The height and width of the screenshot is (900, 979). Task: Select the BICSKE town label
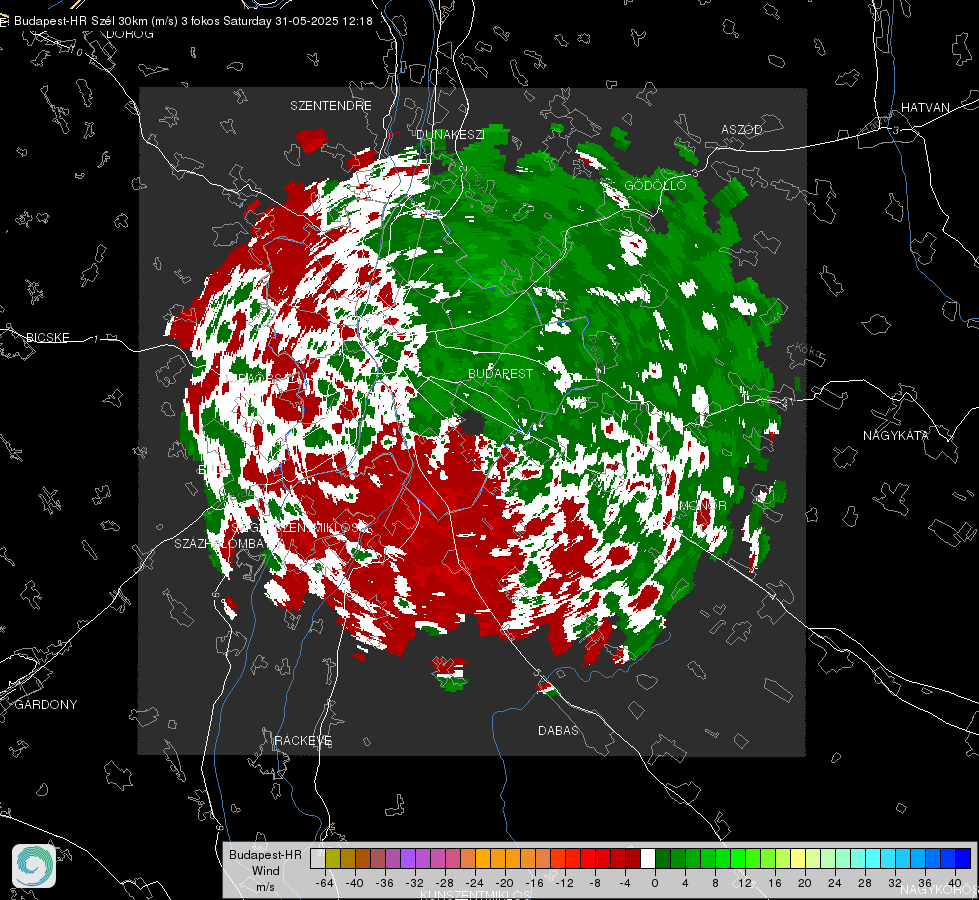tap(47, 337)
